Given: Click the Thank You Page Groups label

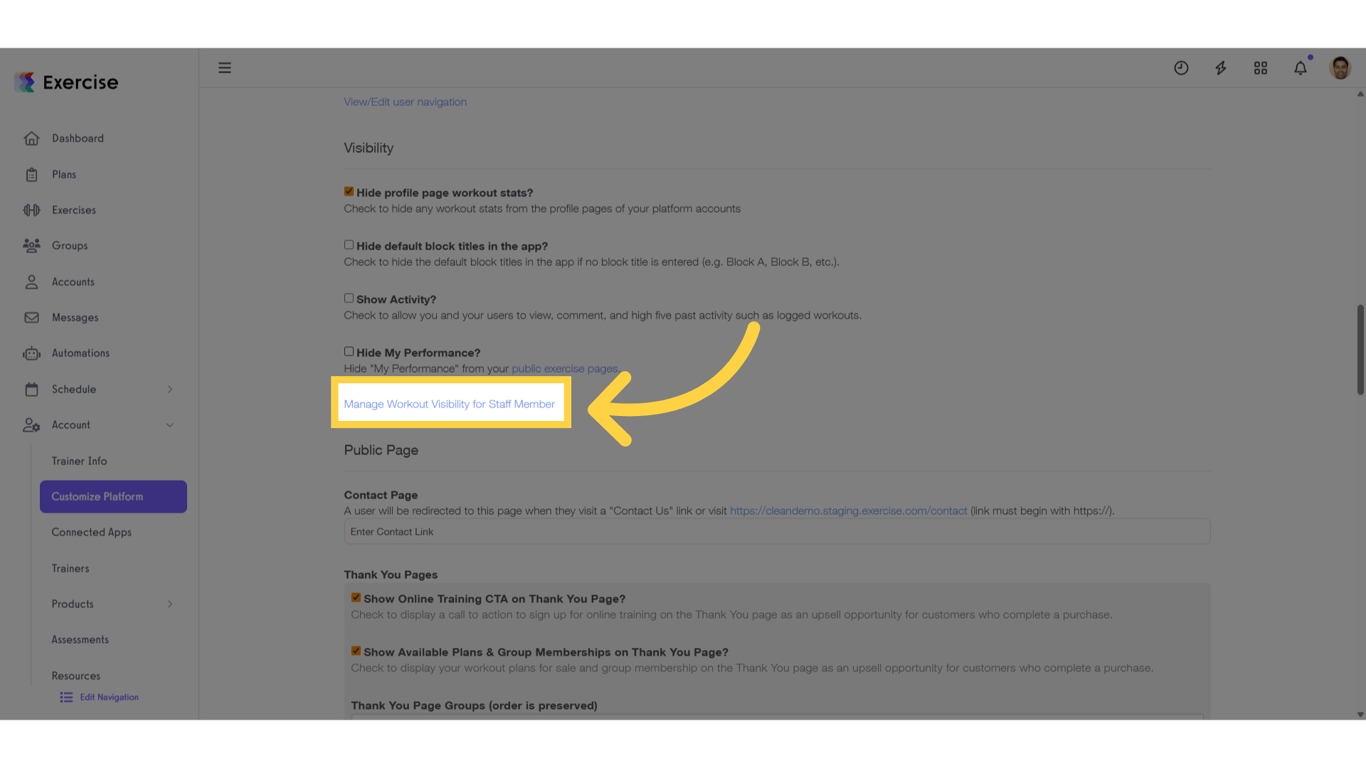Looking at the screenshot, I should (x=474, y=706).
